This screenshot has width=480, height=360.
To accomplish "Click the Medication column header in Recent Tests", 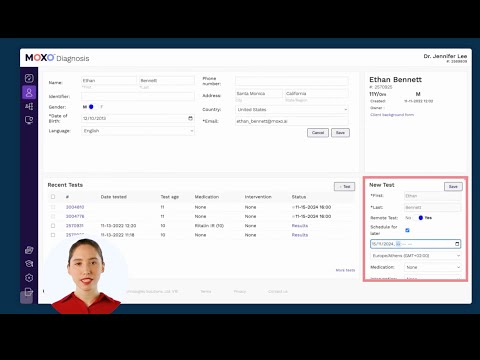I will click(207, 197).
